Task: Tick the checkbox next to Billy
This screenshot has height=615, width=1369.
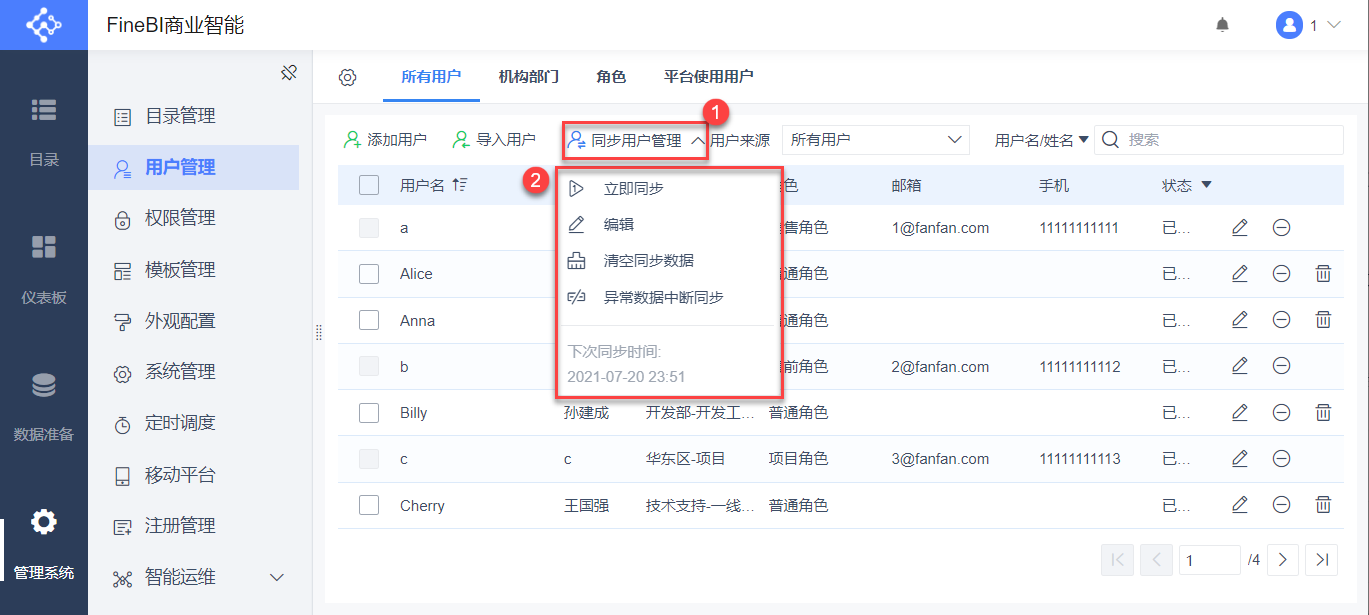Action: click(x=369, y=413)
